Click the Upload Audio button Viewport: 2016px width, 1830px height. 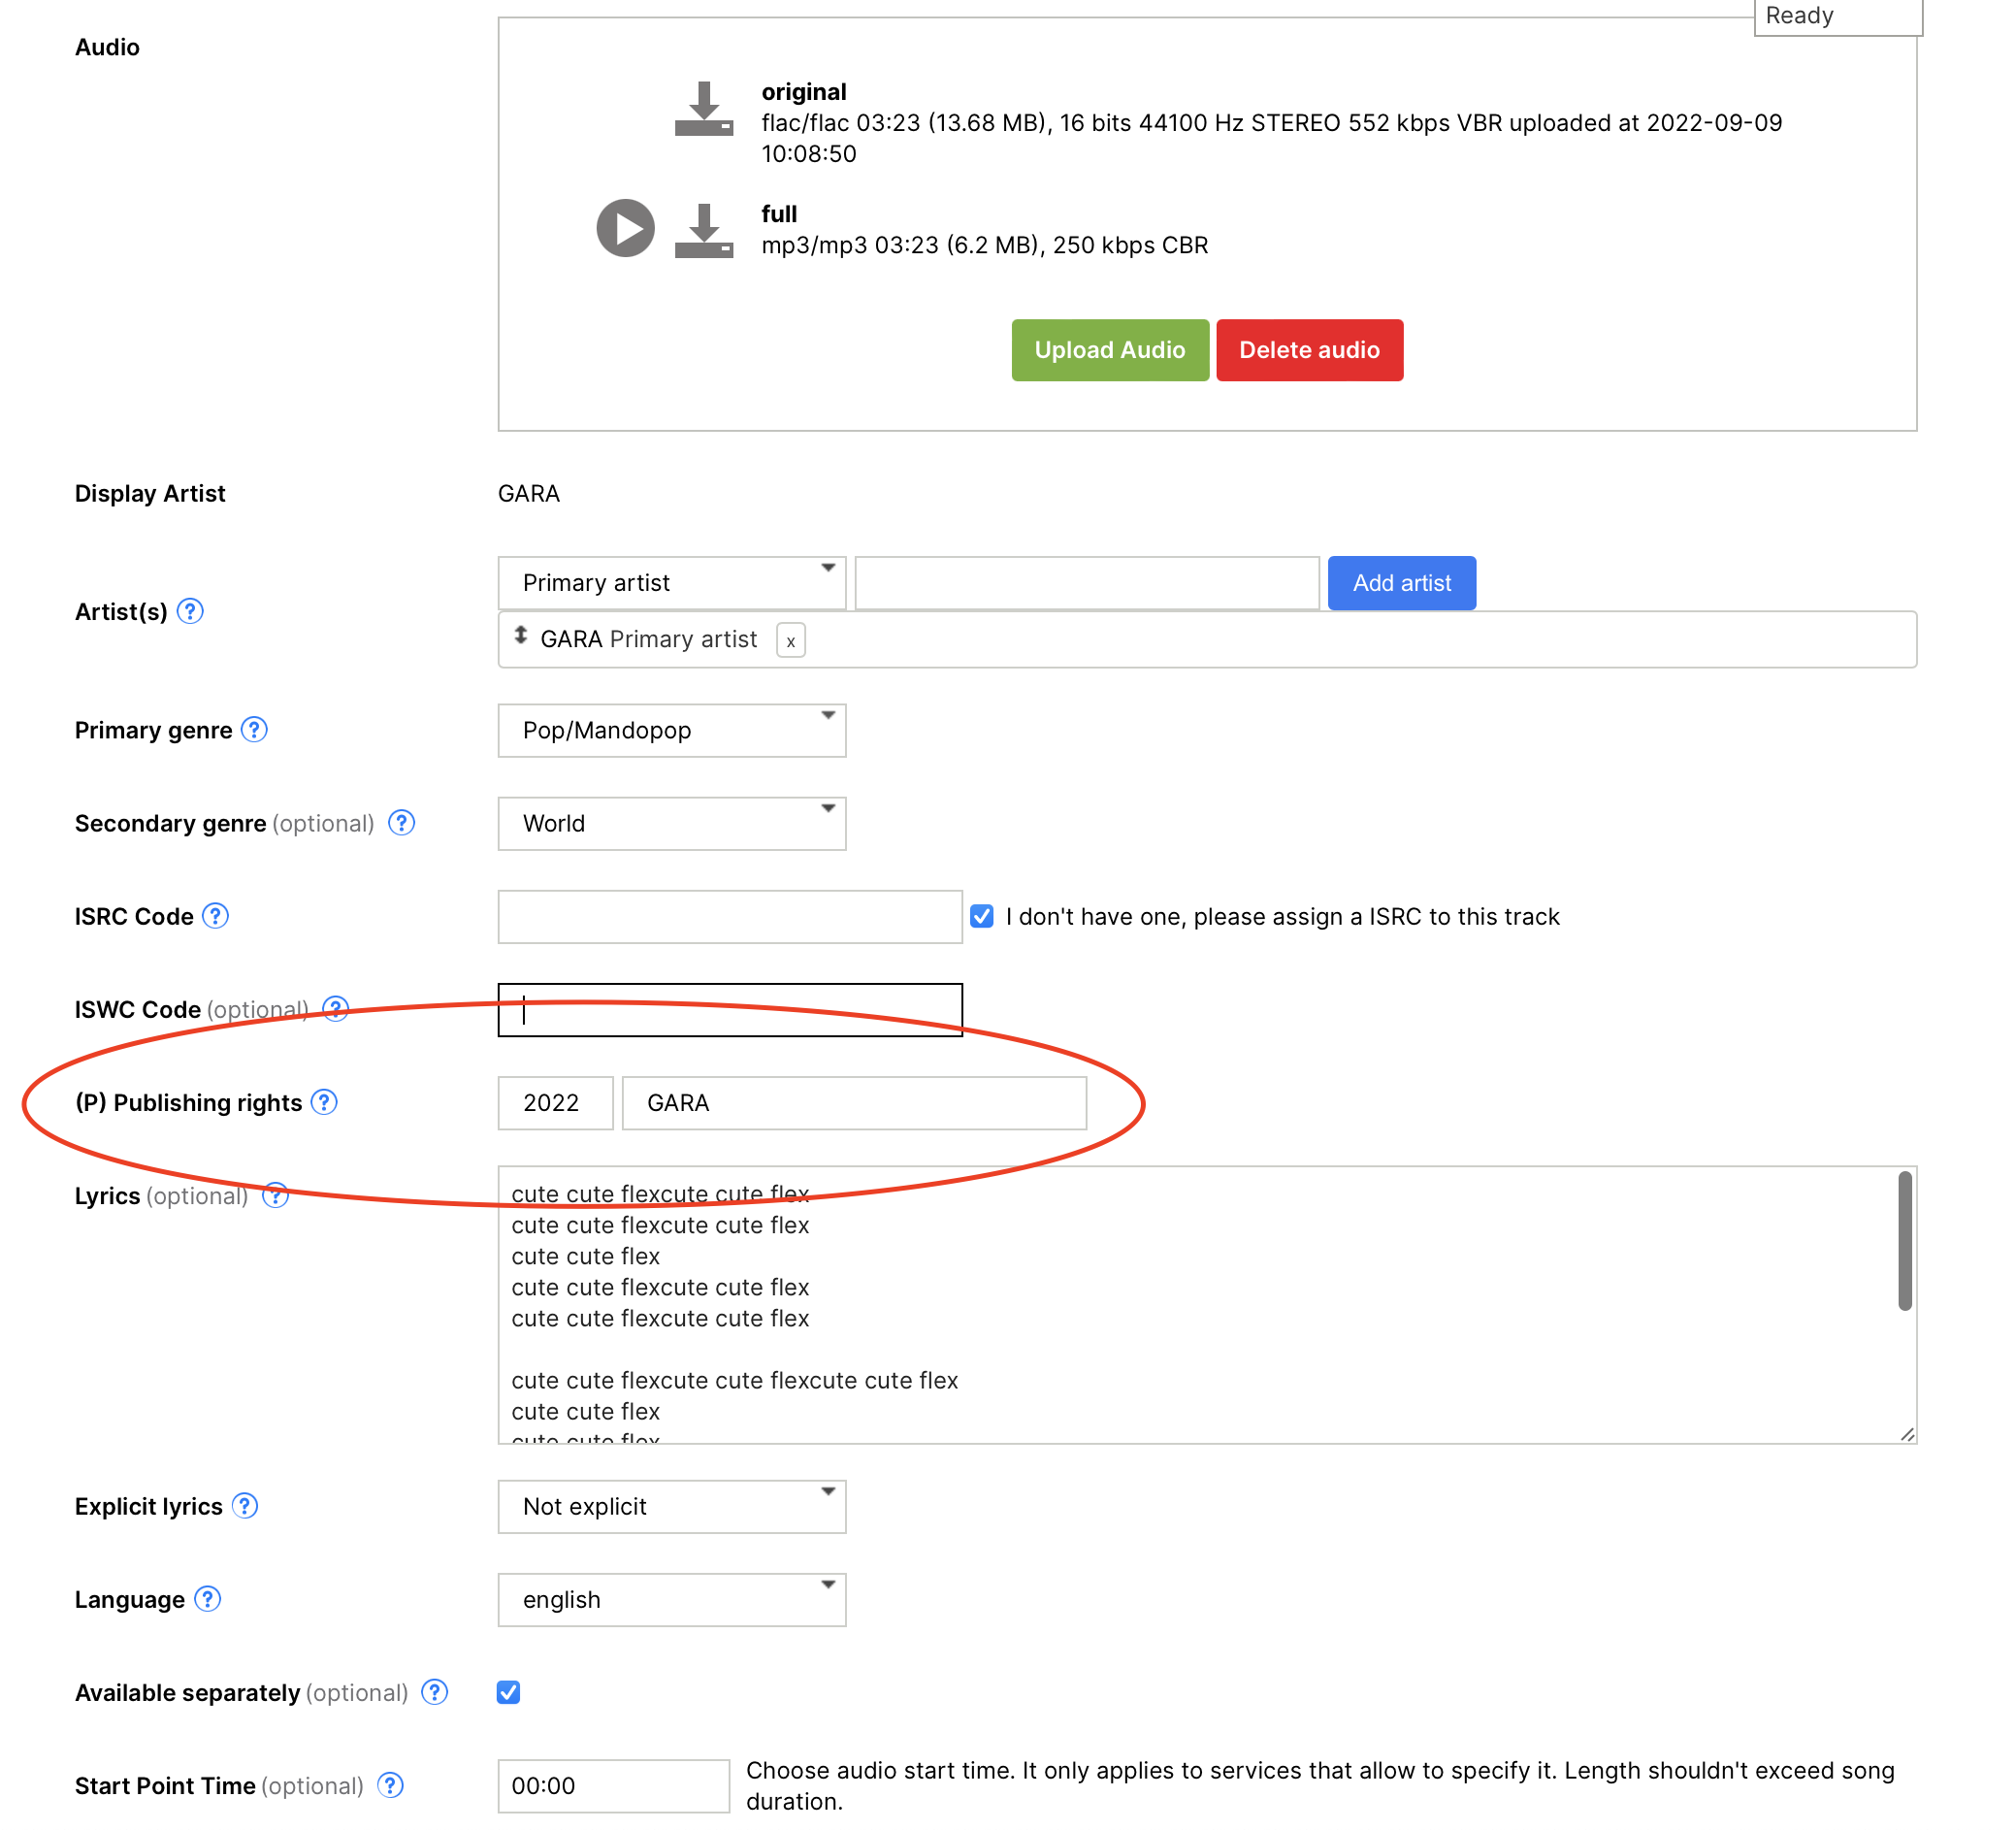[1109, 350]
